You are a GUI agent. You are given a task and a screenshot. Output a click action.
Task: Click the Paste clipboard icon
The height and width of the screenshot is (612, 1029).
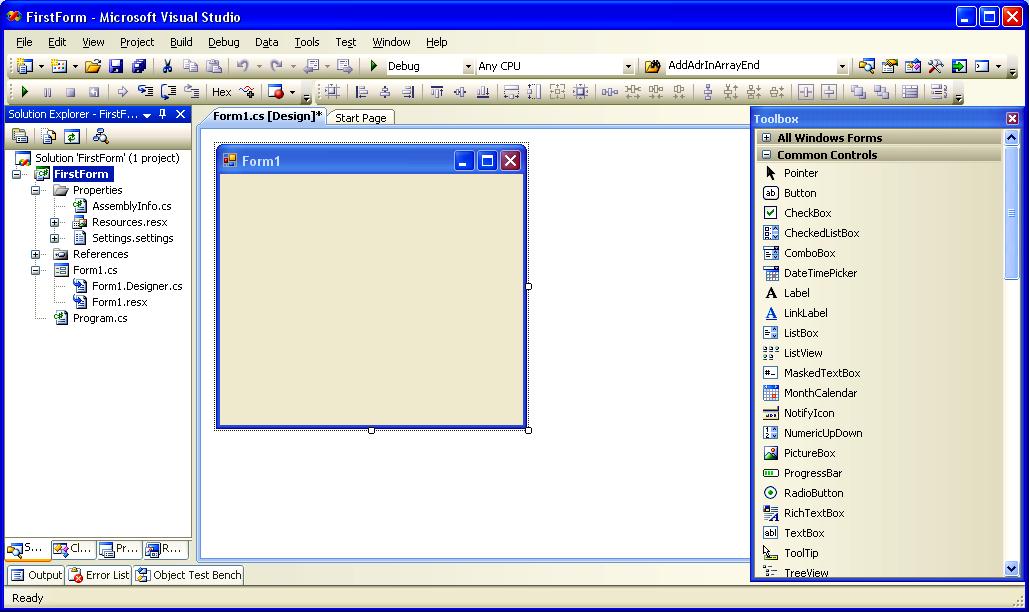point(214,66)
